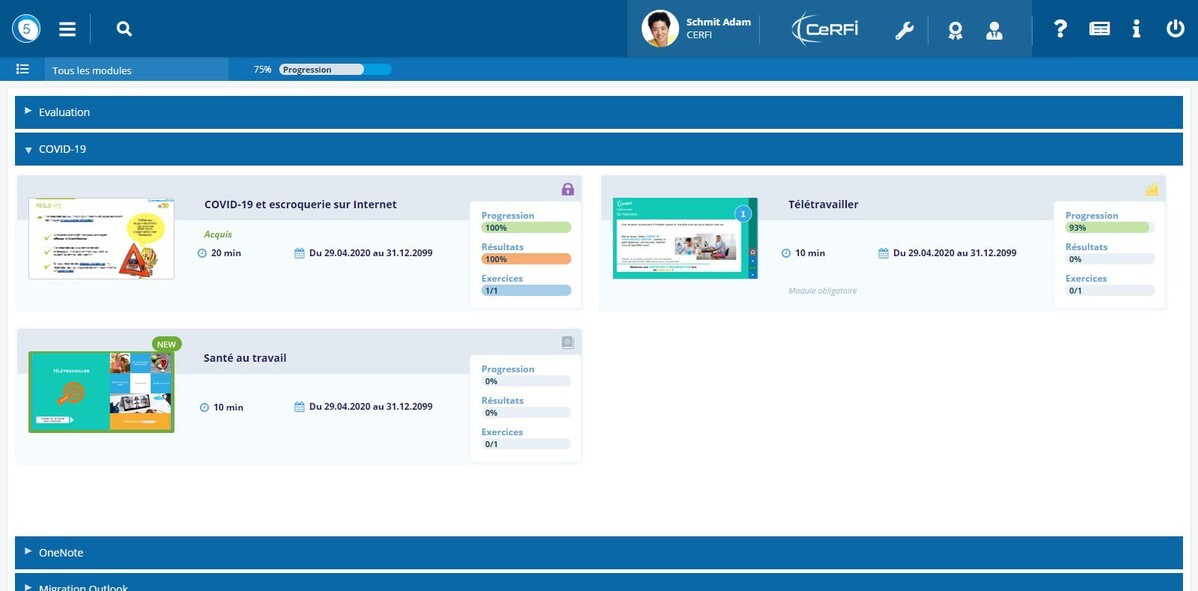Open help question mark icon

tap(1060, 29)
